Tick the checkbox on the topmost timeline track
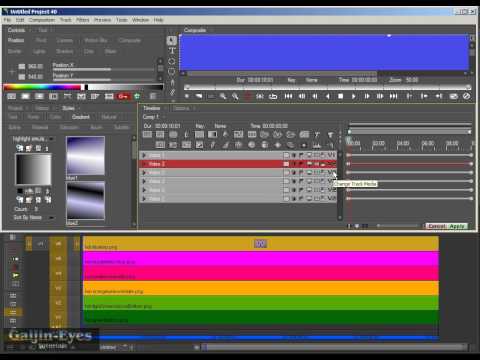Image resolution: width=480 pixels, height=360 pixels. [x=286, y=155]
